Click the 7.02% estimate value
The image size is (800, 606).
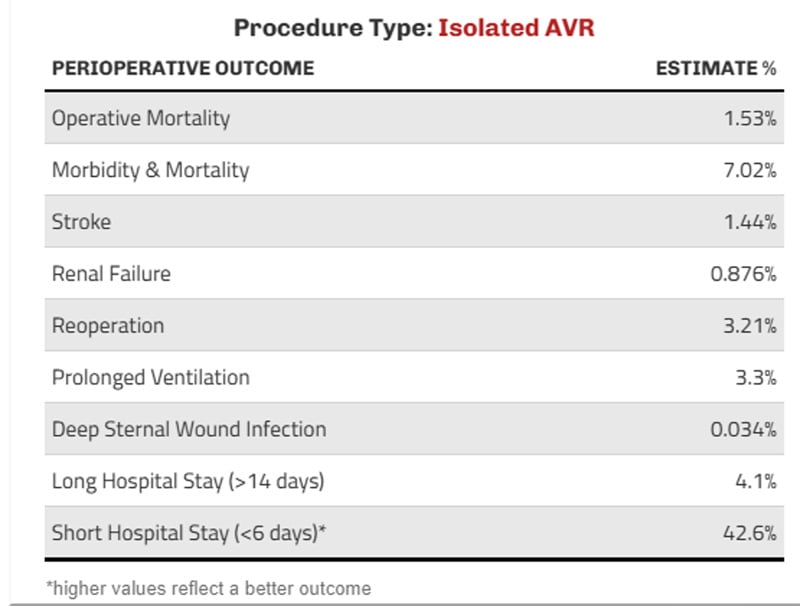pyautogui.click(x=750, y=170)
